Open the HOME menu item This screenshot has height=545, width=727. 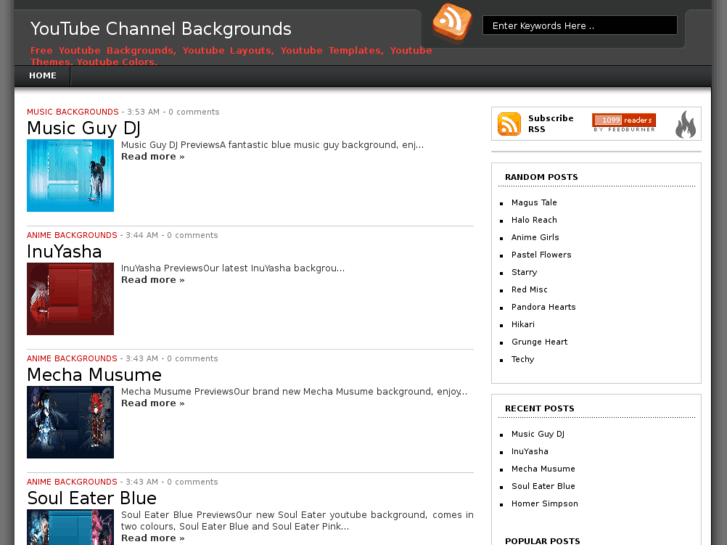[43, 76]
